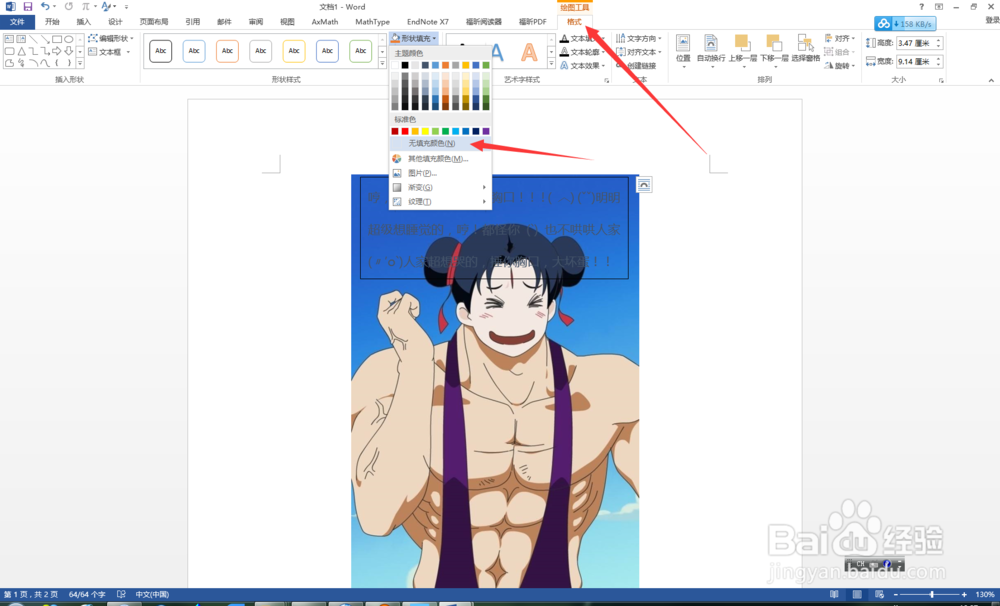Click the Undo arrow icon
Screen dimensions: 1000x606
point(45,6)
